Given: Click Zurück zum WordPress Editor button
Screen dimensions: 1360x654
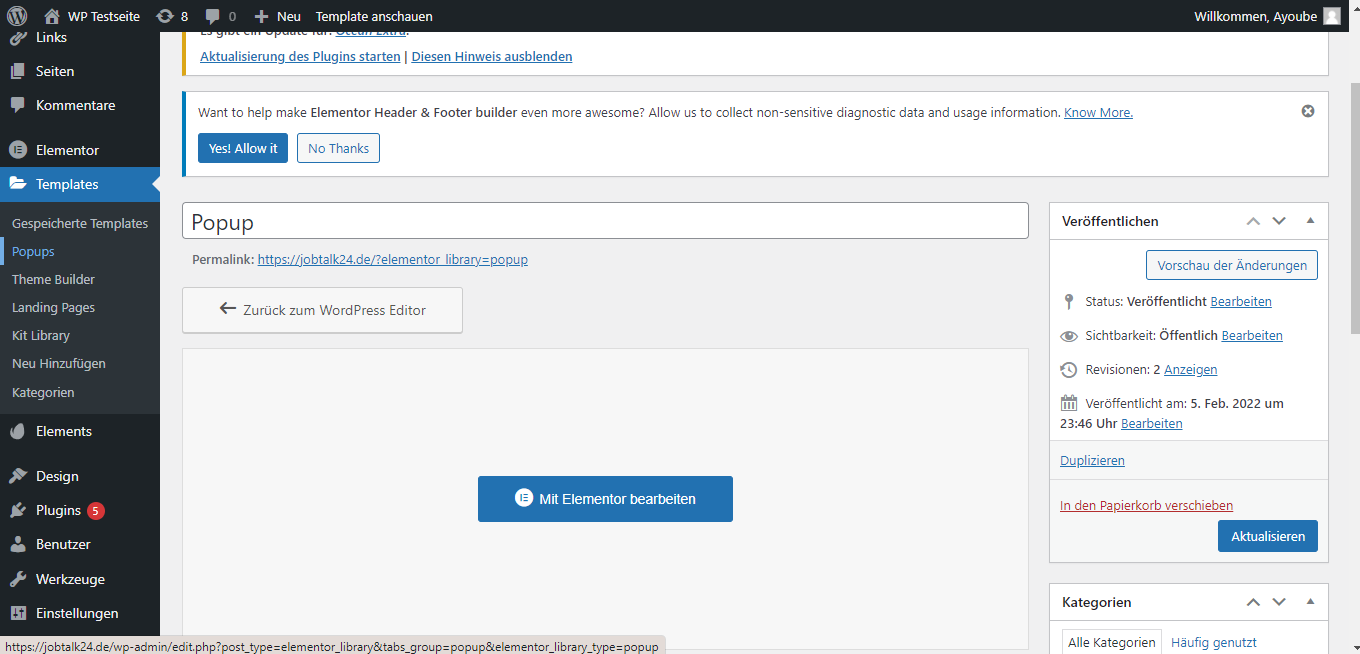Looking at the screenshot, I should click(322, 310).
